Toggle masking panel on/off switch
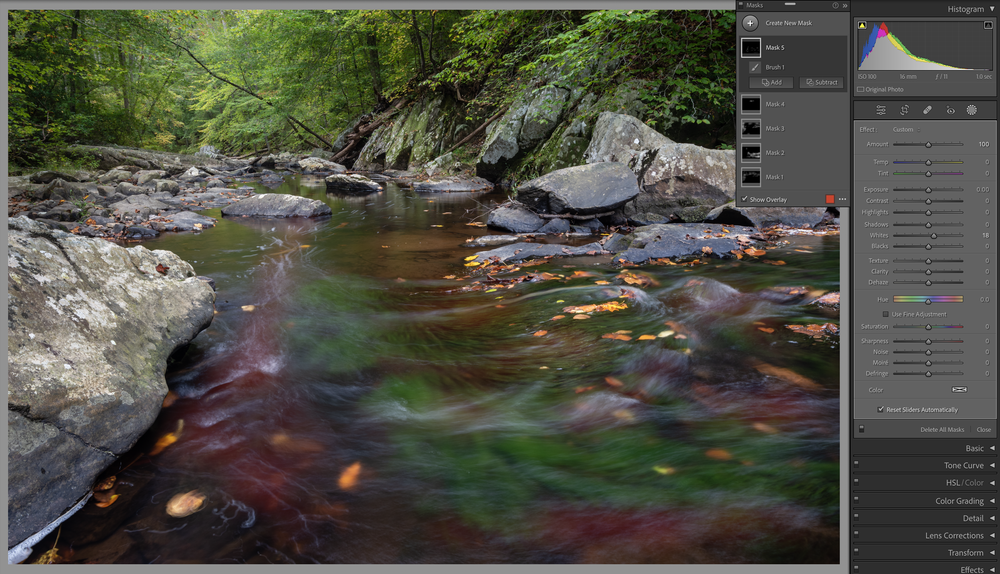This screenshot has height=574, width=1000. (x=861, y=429)
